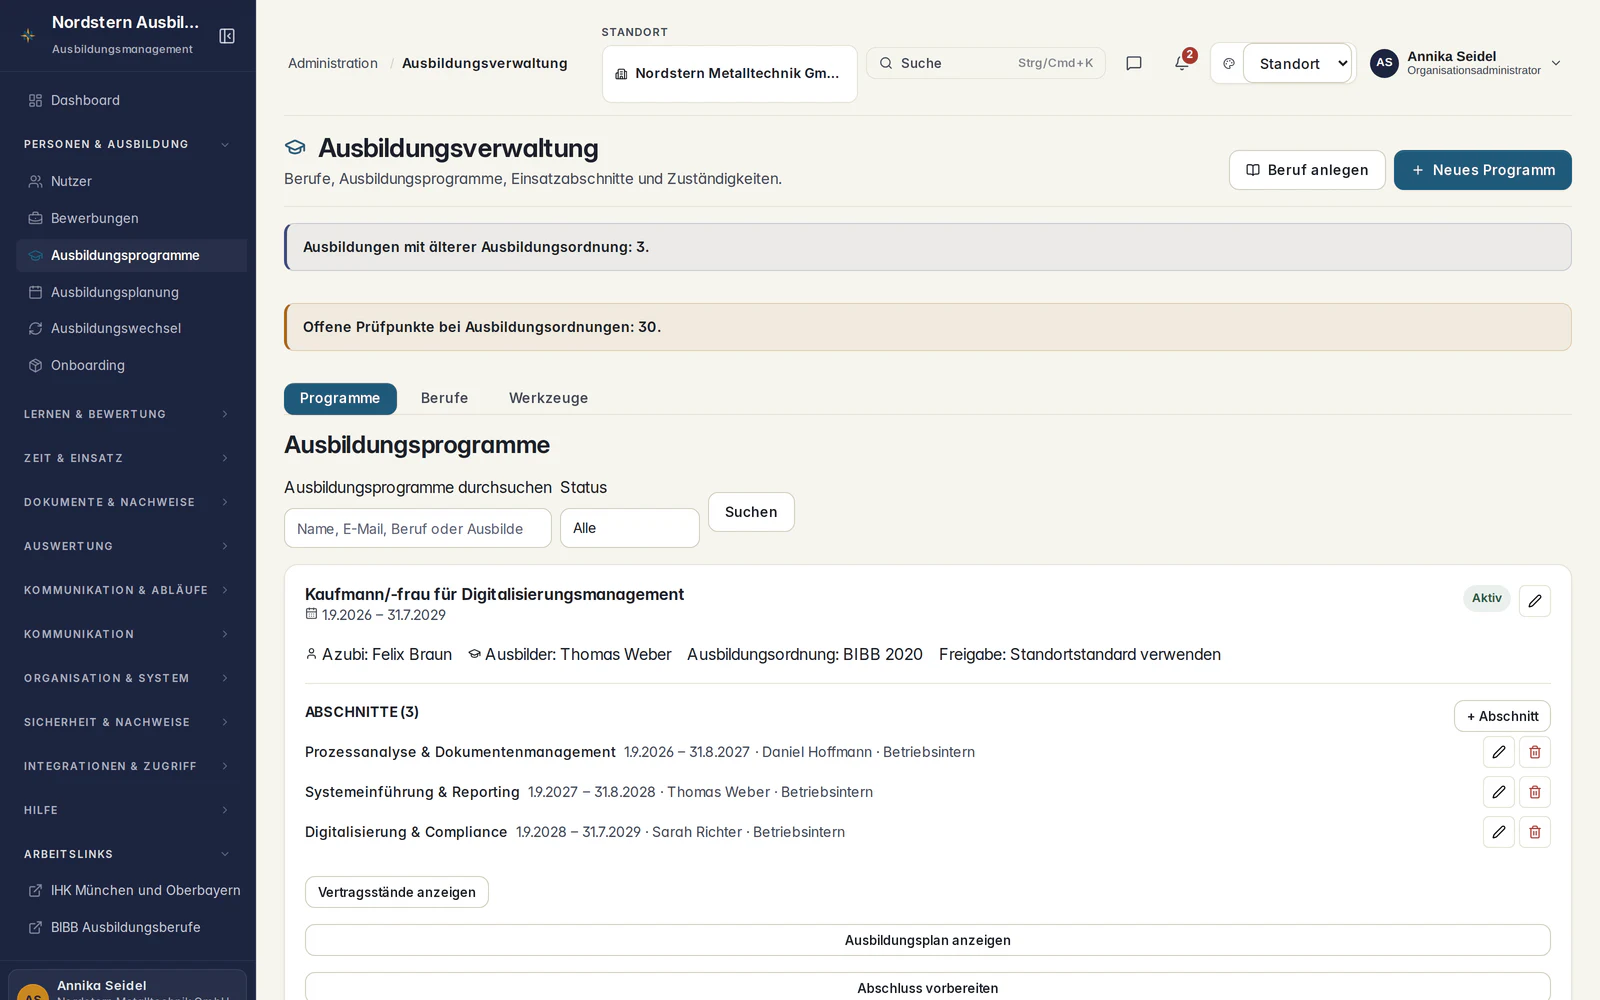Viewport: 1600px width, 1000px height.
Task: Switch to the Werkzeuge tab
Action: pos(548,398)
